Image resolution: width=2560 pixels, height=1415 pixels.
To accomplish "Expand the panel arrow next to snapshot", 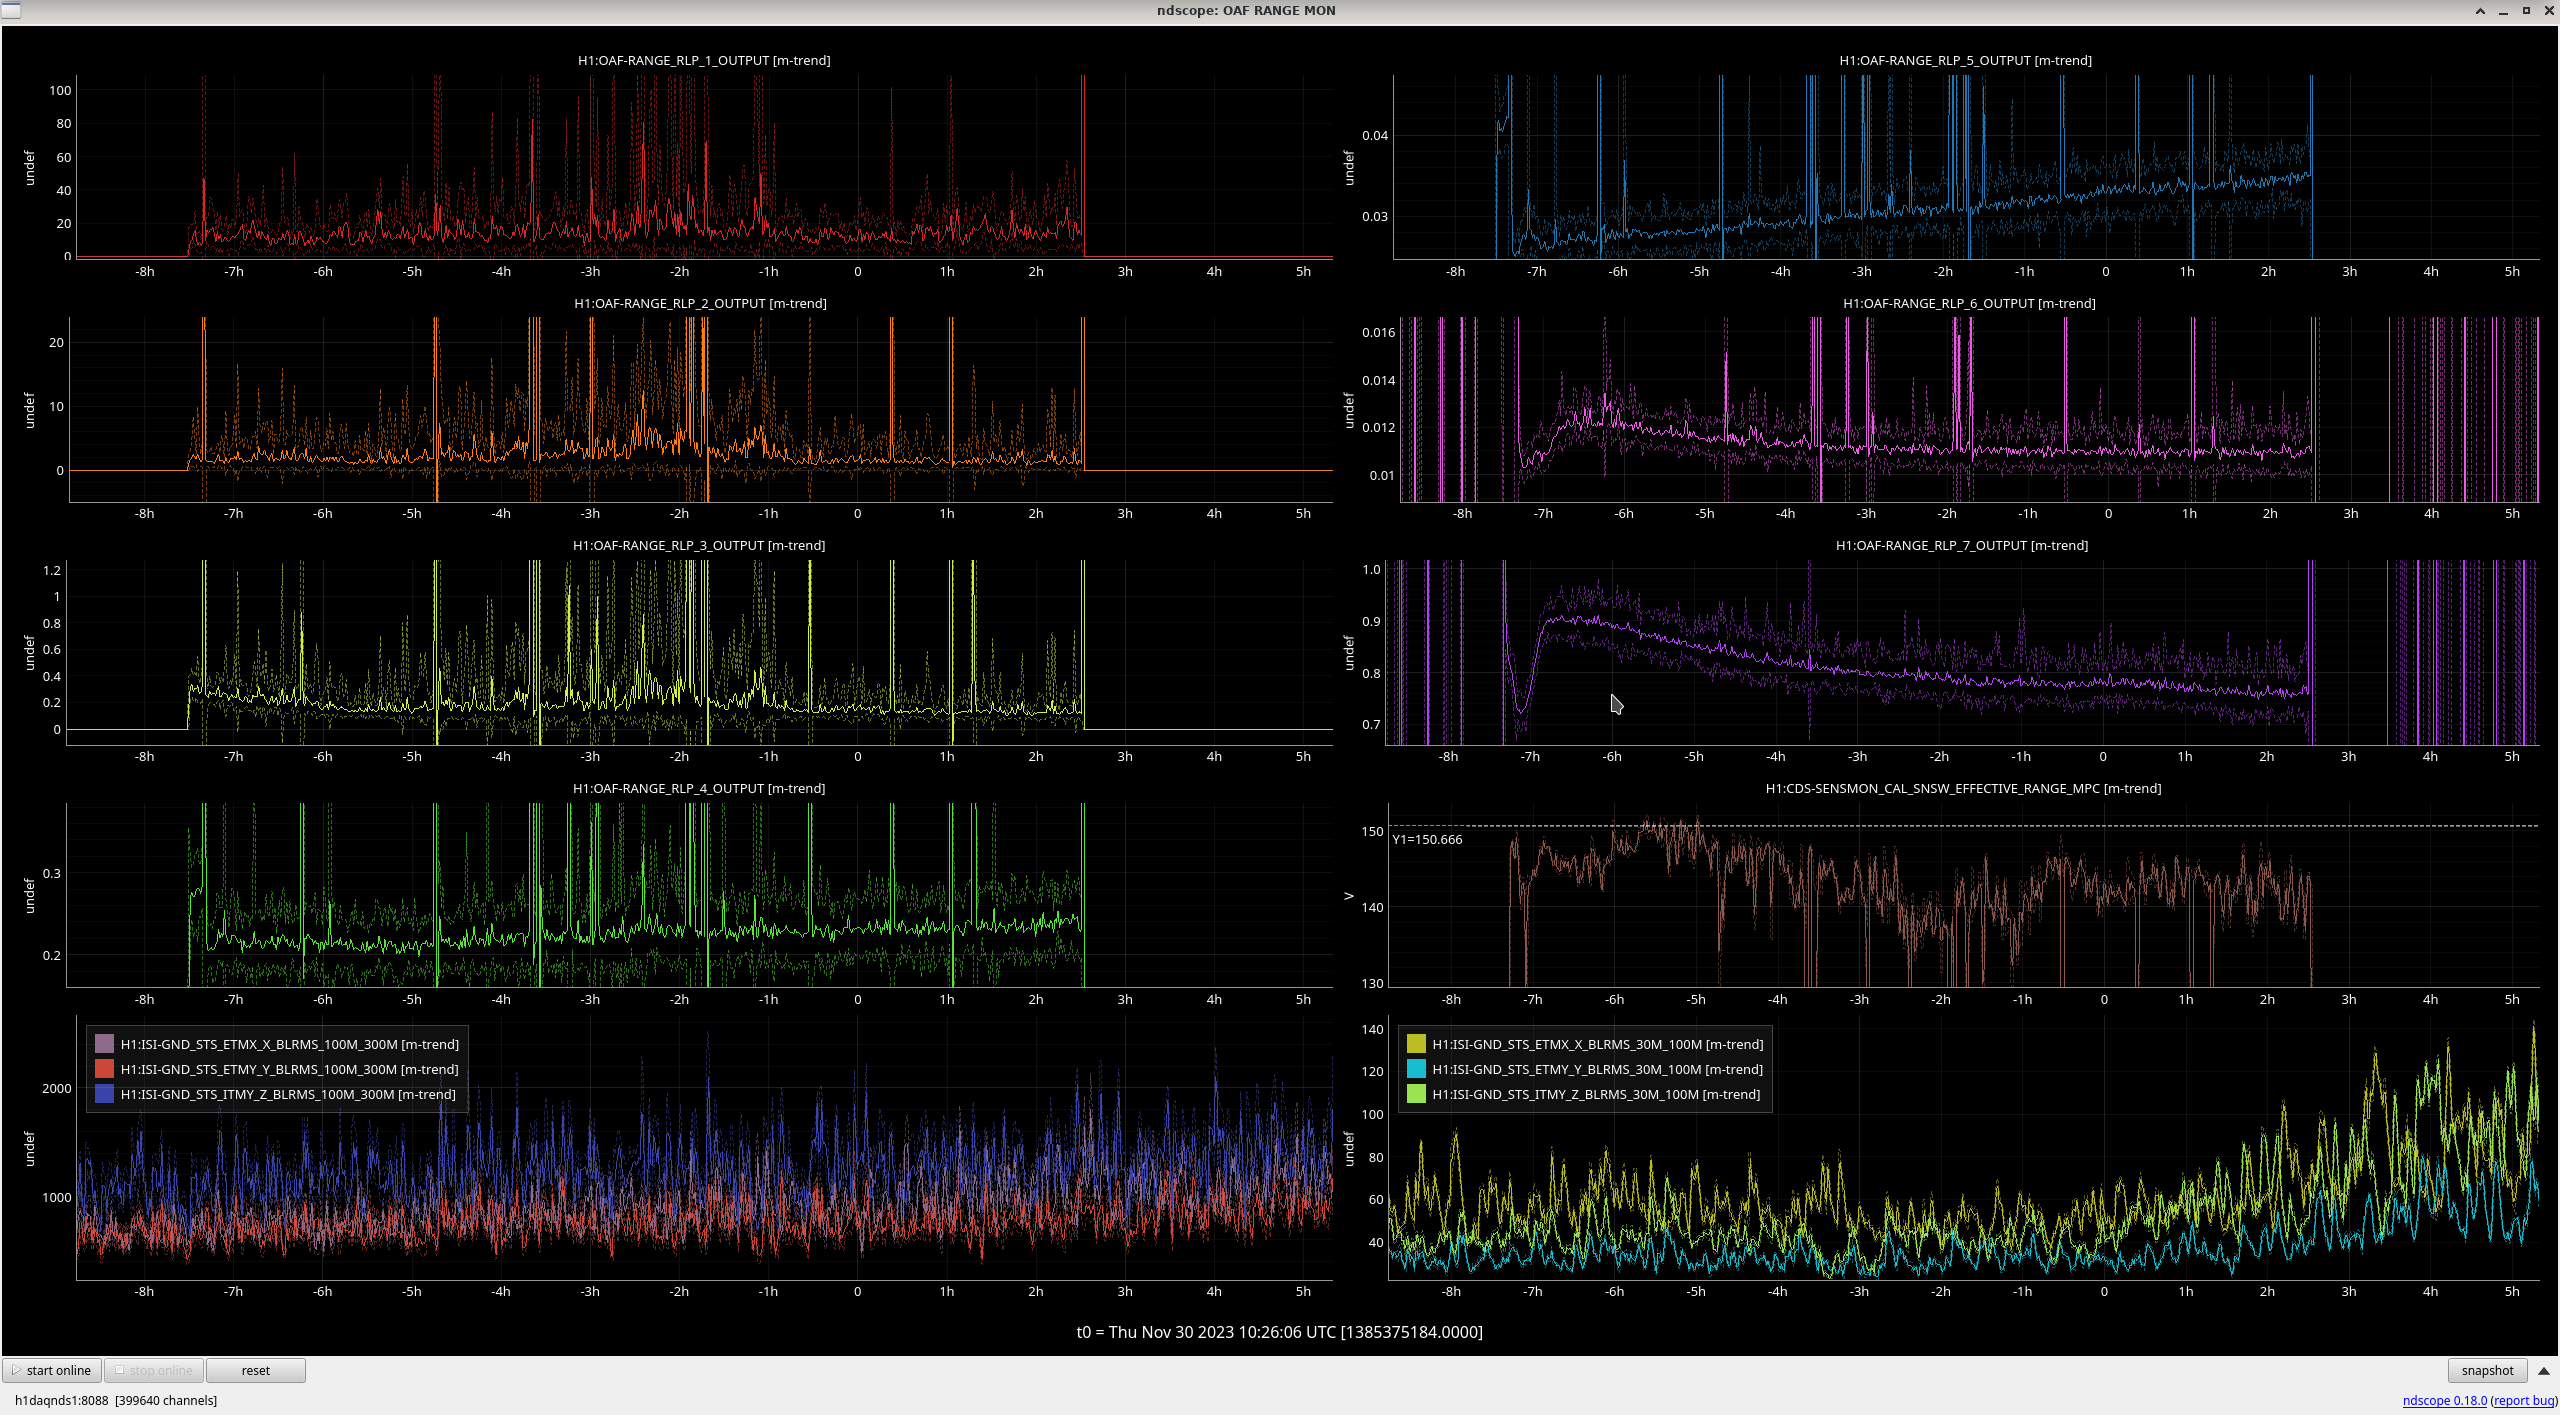I will pos(2544,1370).
